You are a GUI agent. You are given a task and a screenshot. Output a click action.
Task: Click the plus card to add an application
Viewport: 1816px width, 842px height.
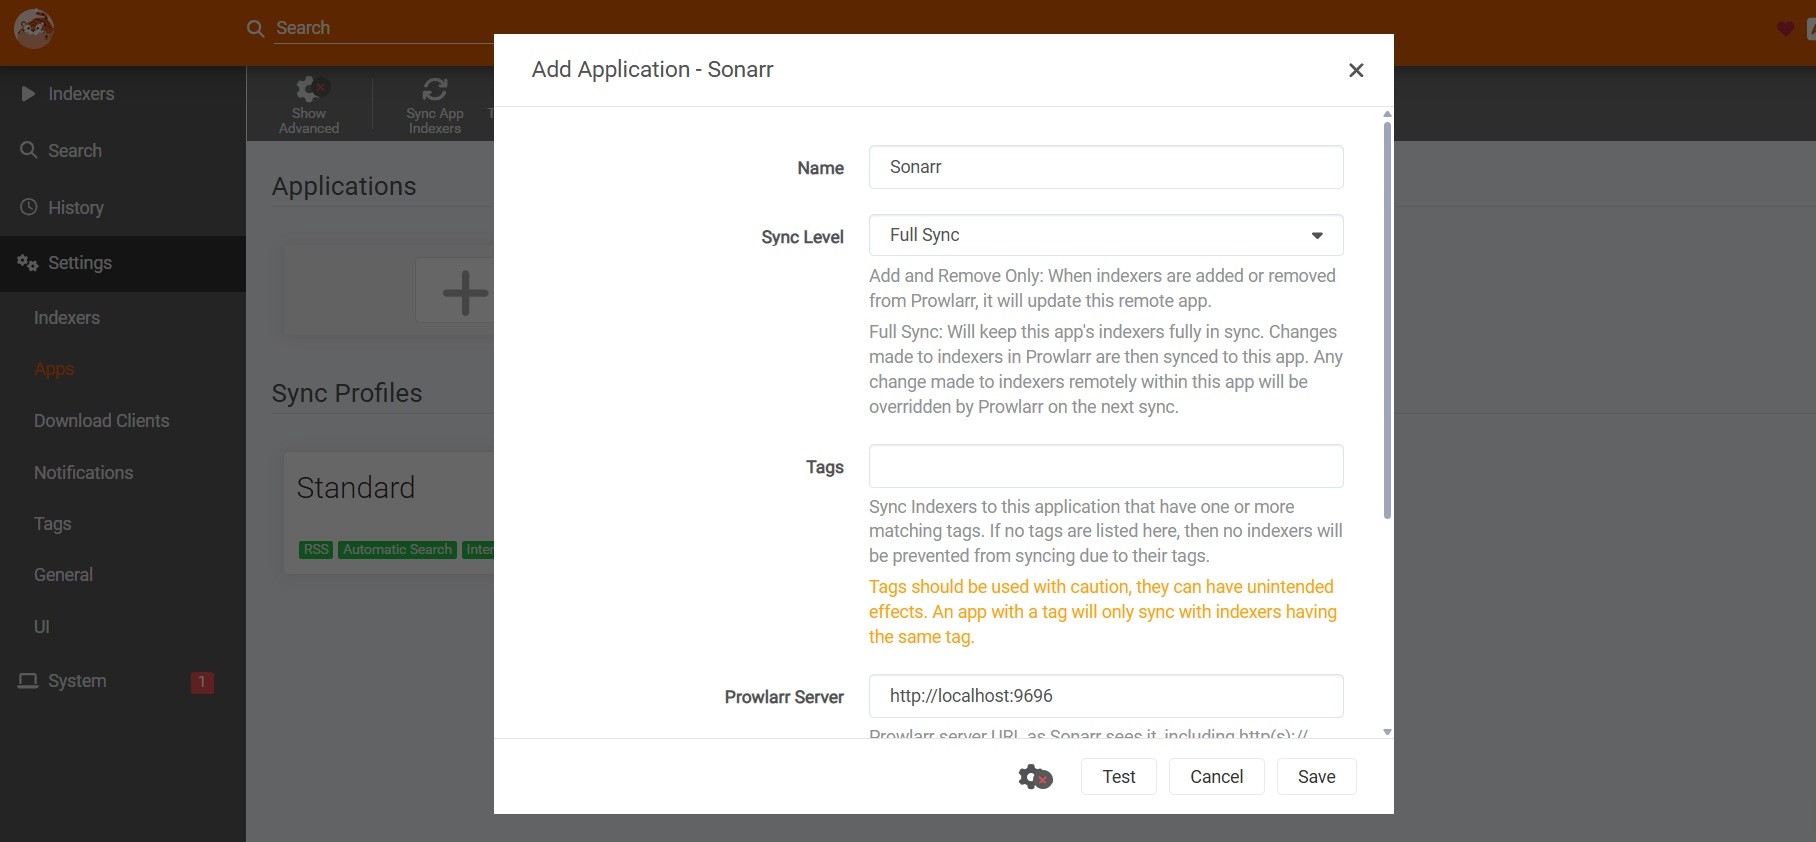coord(465,293)
